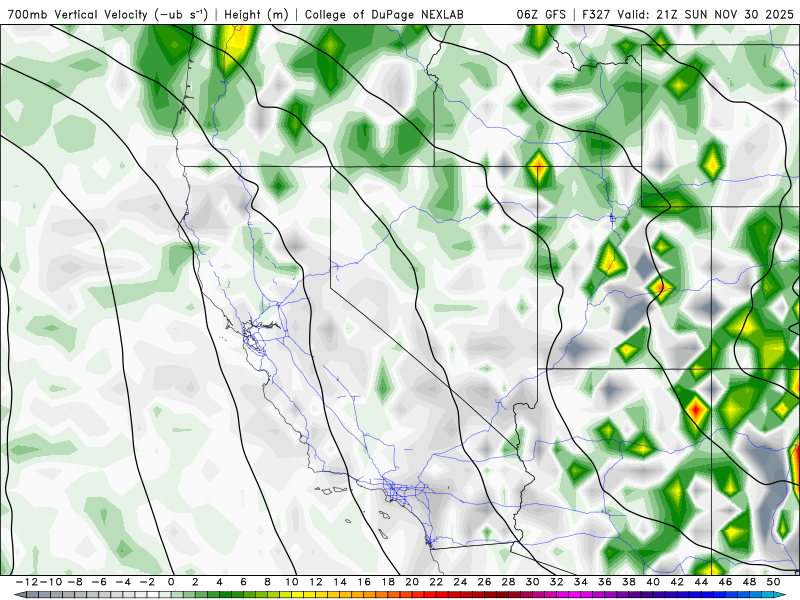This screenshot has height=600, width=800.
Task: Click the "06Z GFS" model run label
Action: click(541, 15)
